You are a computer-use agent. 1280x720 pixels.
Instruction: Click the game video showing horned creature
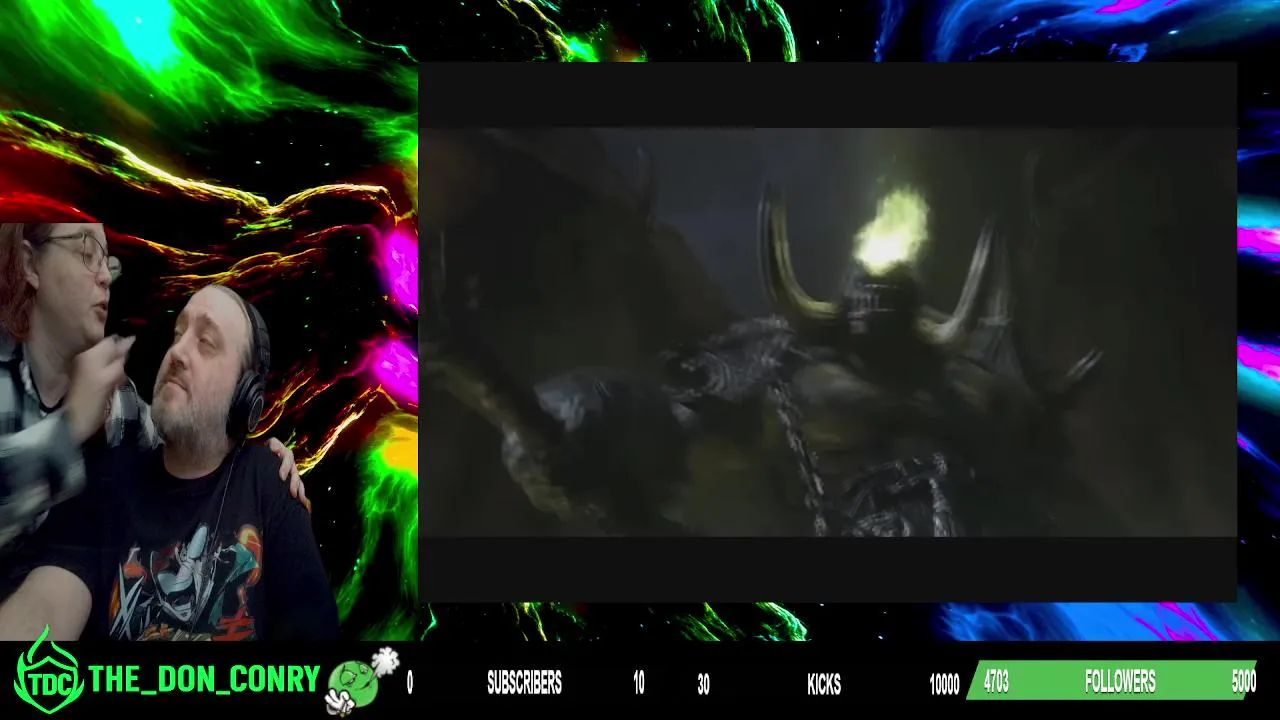(x=827, y=332)
